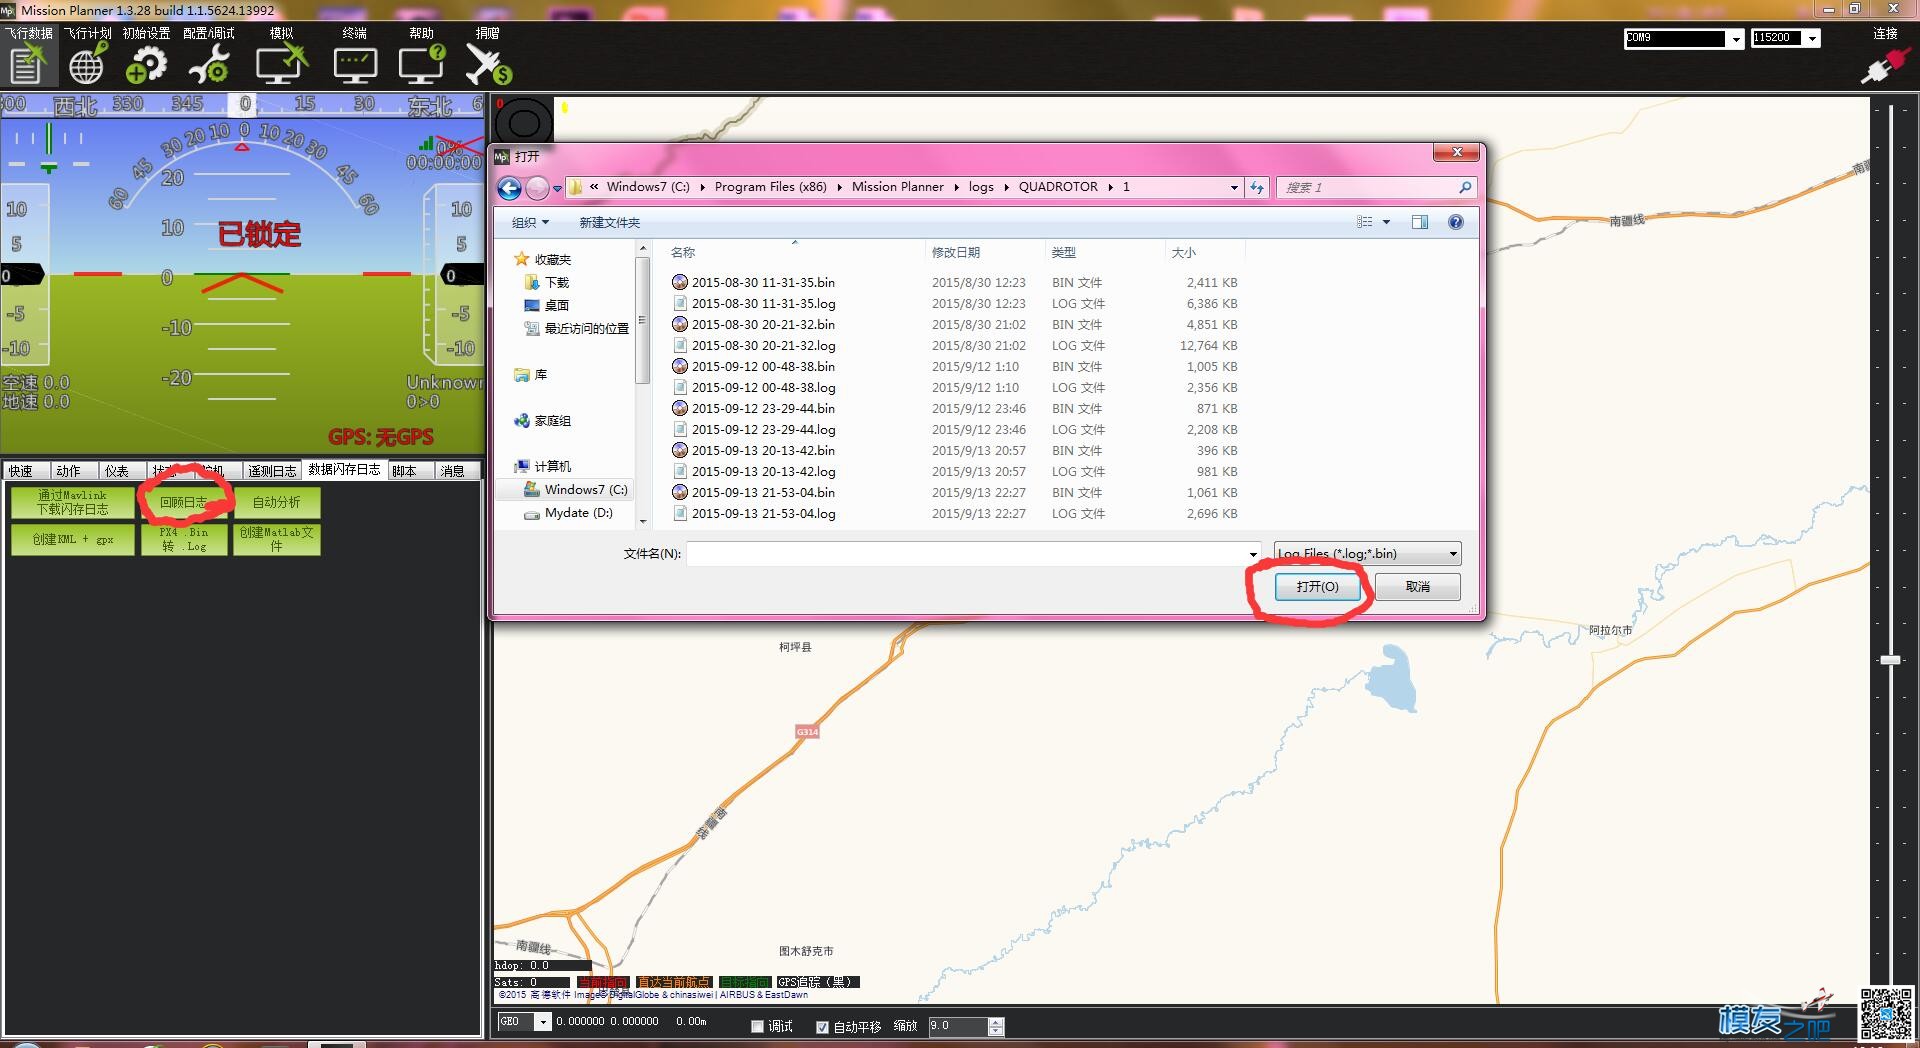Open the recent locations arrow beside Forward
1920x1048 pixels.
point(557,188)
